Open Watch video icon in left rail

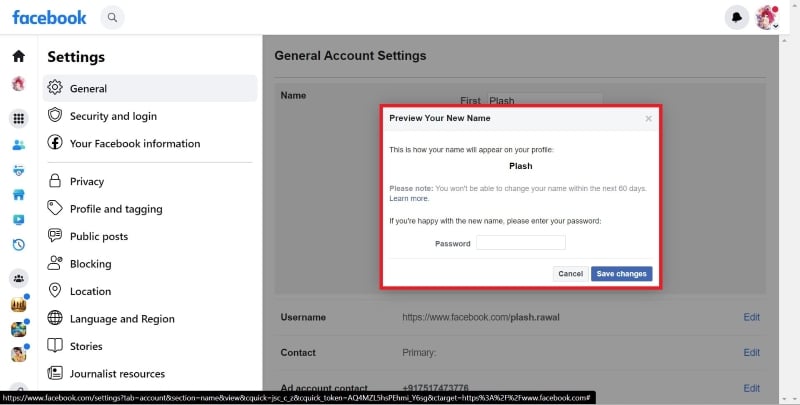[19, 220]
